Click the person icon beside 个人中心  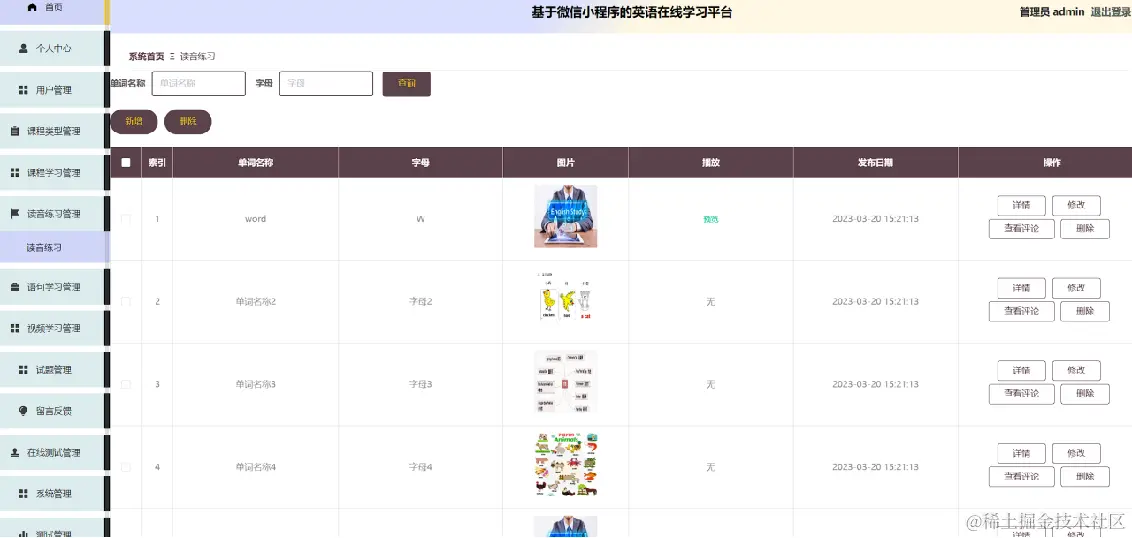point(23,48)
